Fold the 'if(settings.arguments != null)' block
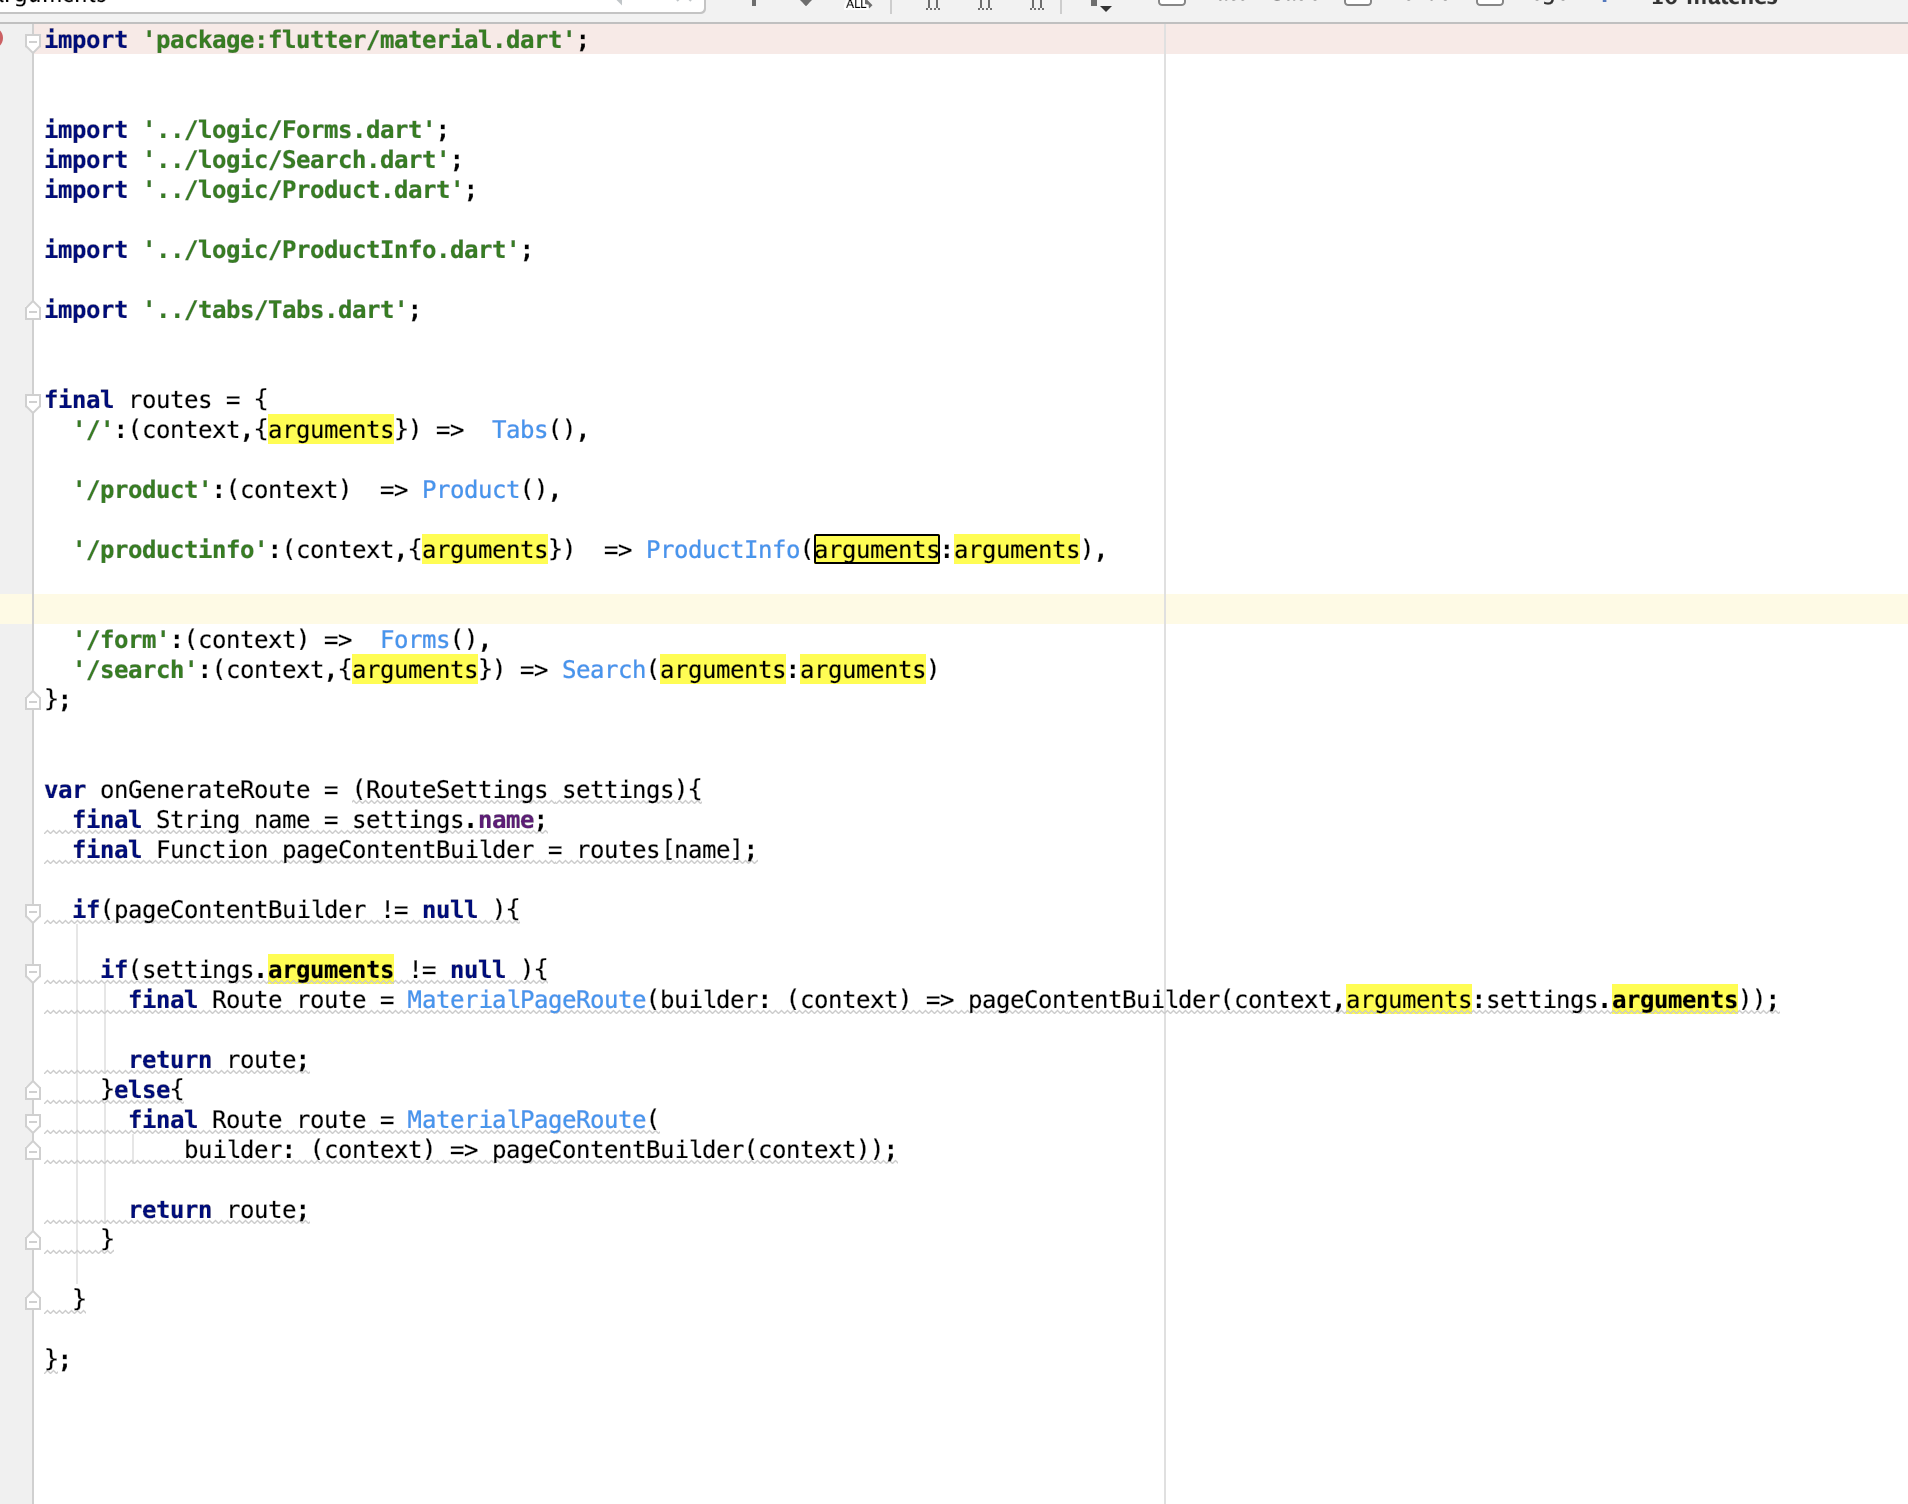 click(33, 971)
